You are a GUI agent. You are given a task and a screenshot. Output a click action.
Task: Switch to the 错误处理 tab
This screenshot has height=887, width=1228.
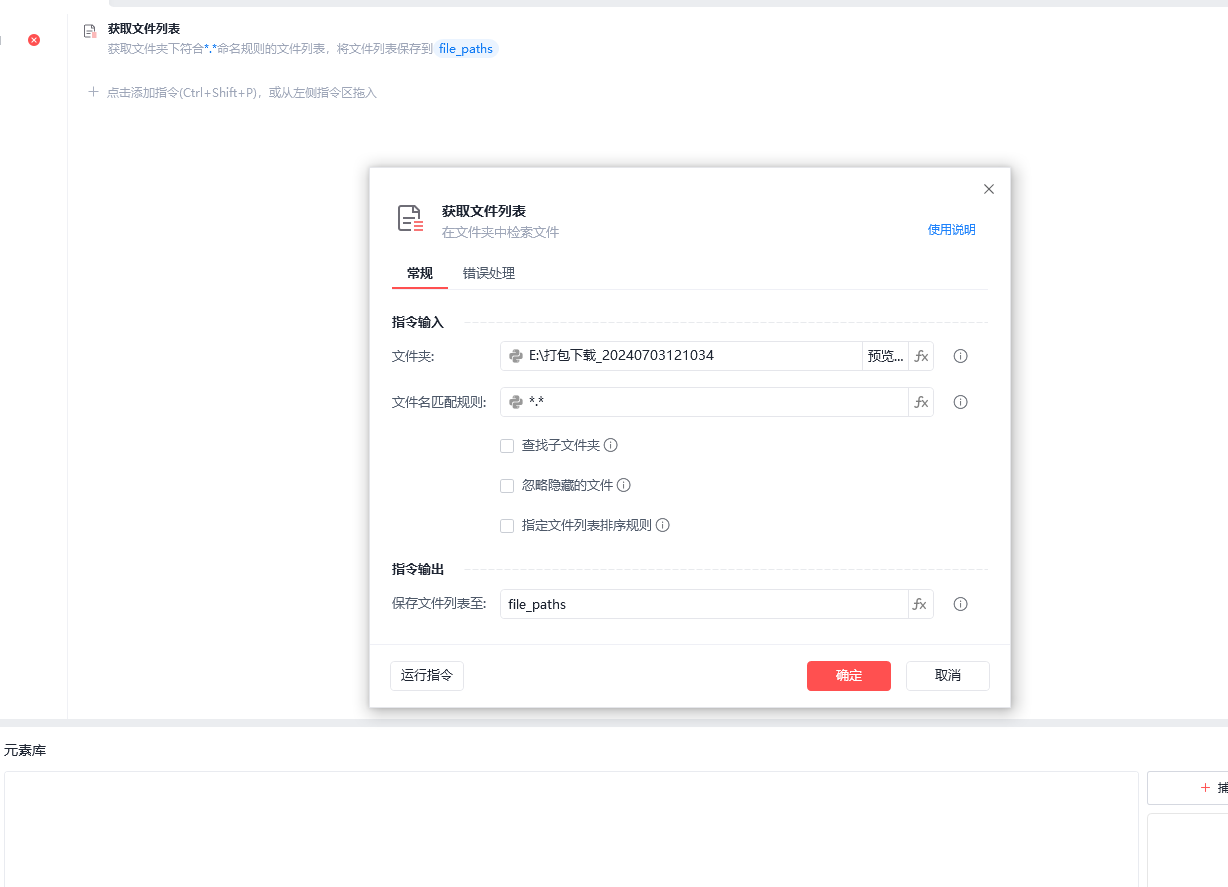pyautogui.click(x=489, y=273)
